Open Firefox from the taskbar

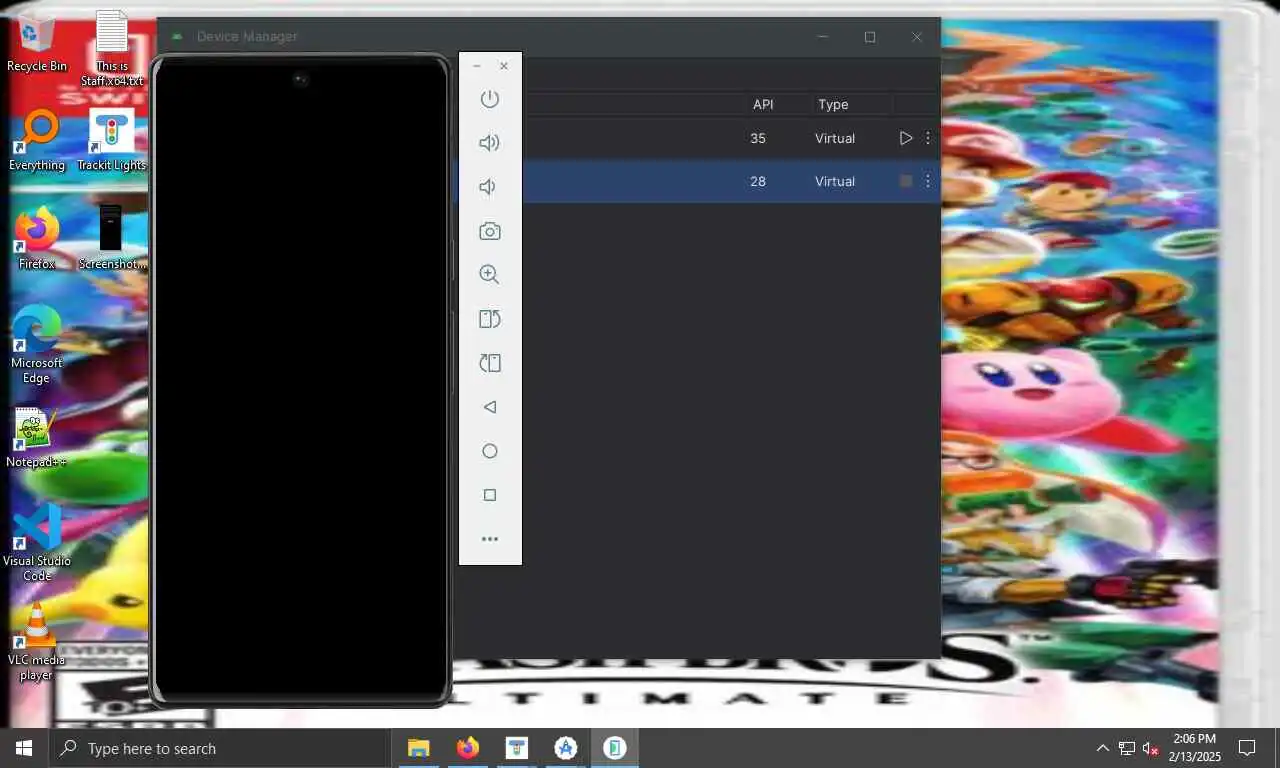467,748
